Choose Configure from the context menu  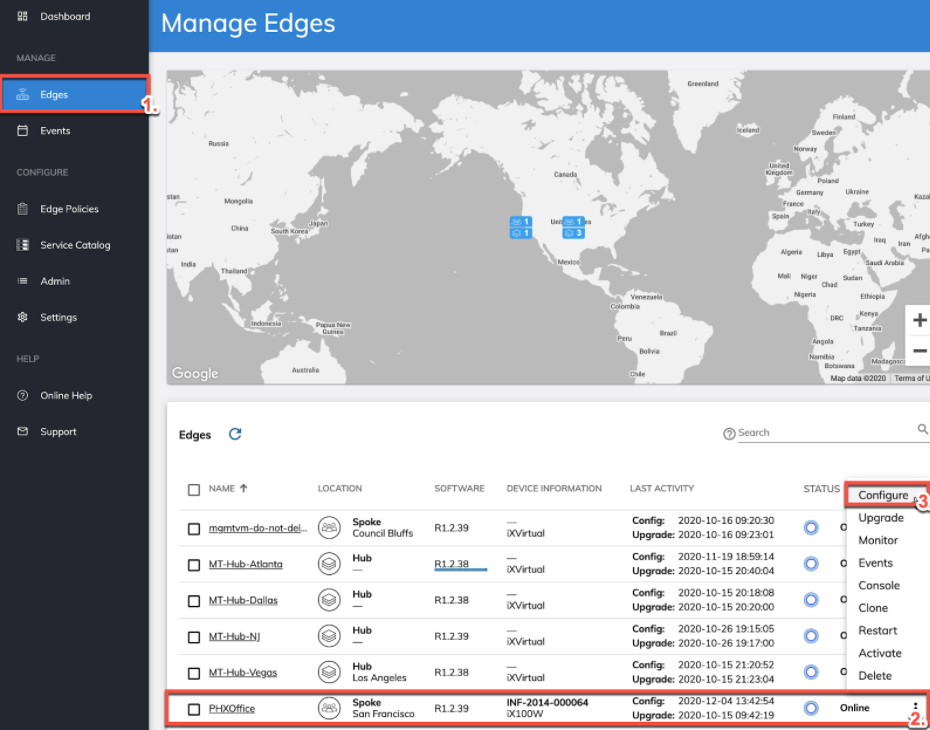pyautogui.click(x=883, y=495)
